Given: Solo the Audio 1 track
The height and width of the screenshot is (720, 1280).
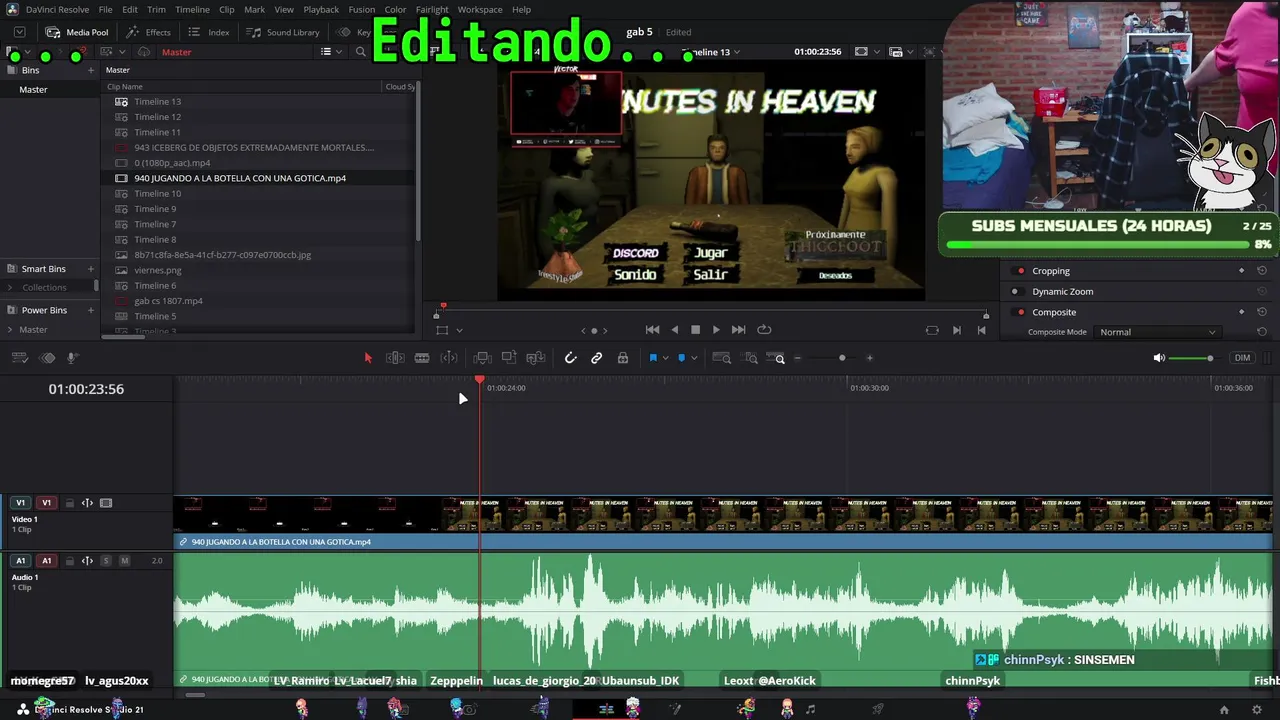Looking at the screenshot, I should (106, 561).
